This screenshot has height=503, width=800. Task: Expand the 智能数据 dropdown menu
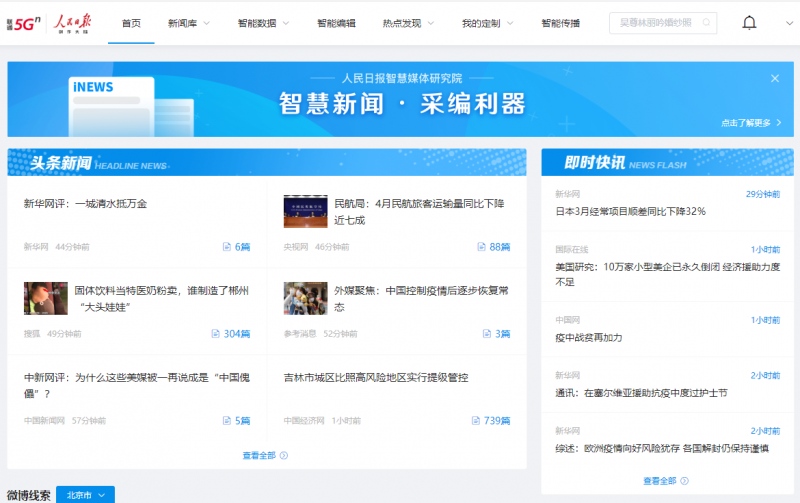tap(264, 23)
